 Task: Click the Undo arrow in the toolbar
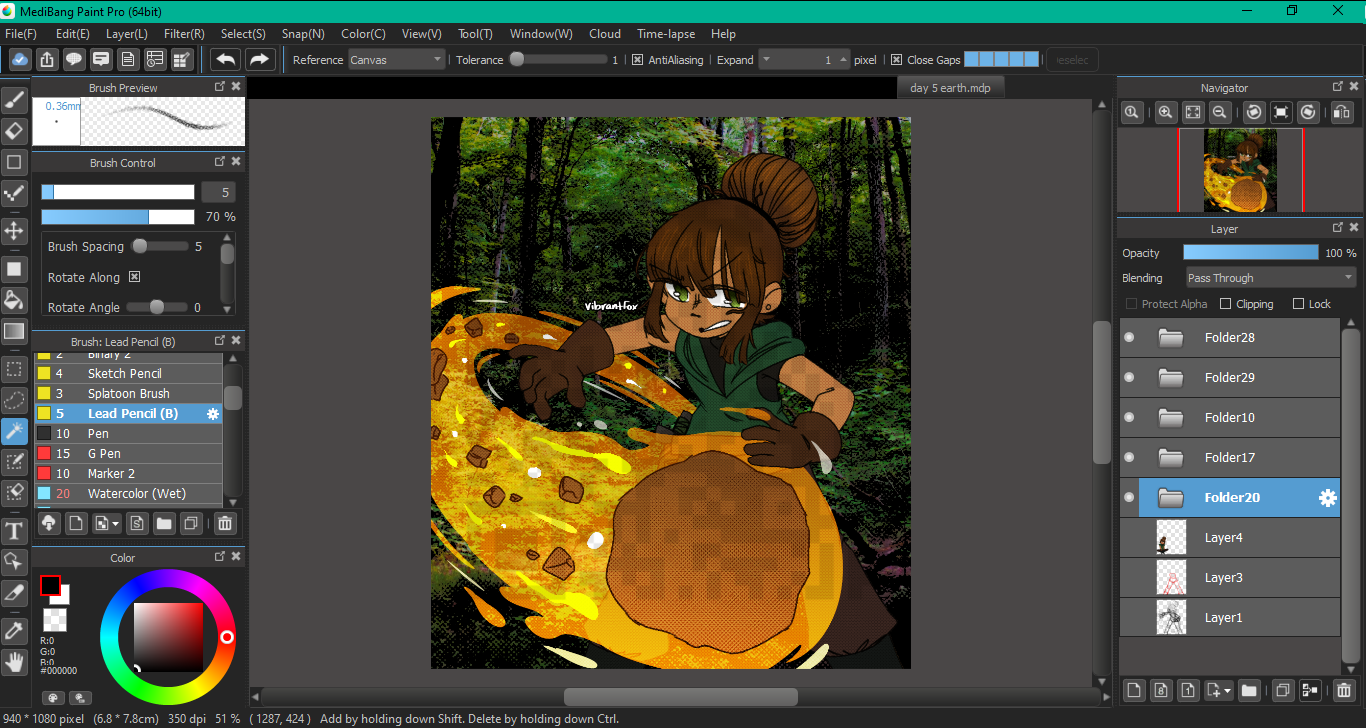point(226,60)
